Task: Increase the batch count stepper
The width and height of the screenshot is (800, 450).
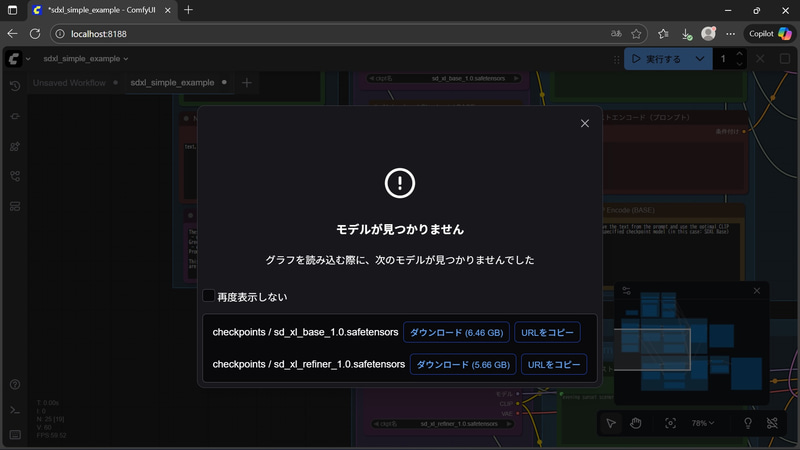Action: pyautogui.click(x=739, y=54)
